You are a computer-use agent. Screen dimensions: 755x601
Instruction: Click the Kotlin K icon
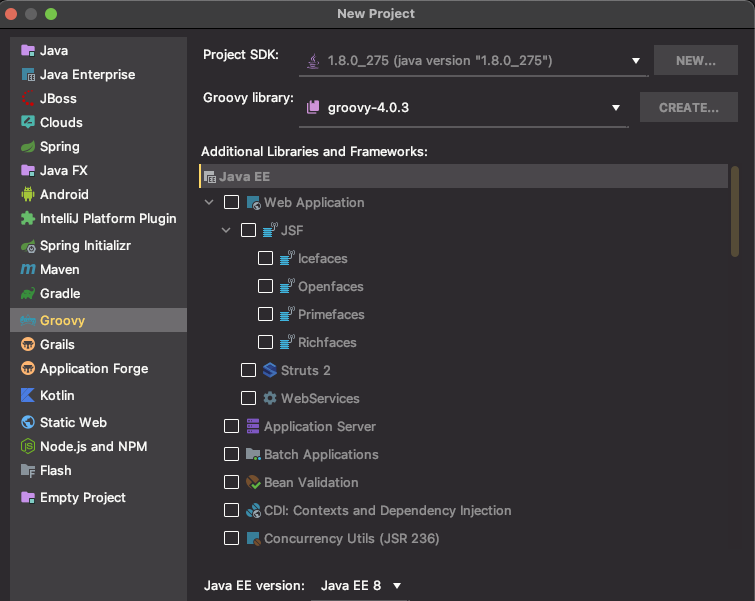coord(28,396)
